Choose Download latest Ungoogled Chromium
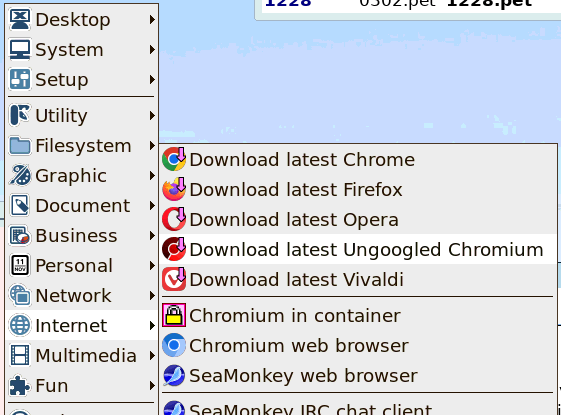 (x=358, y=249)
